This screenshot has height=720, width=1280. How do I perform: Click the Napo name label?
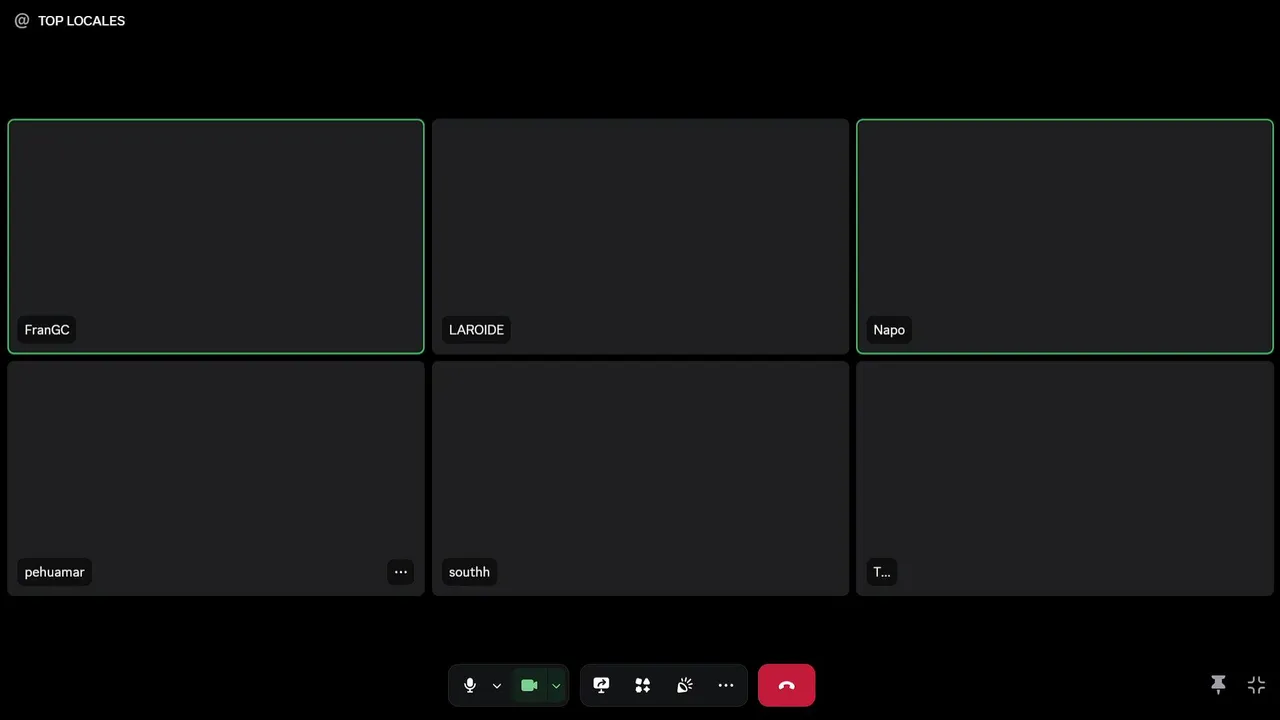tap(889, 330)
